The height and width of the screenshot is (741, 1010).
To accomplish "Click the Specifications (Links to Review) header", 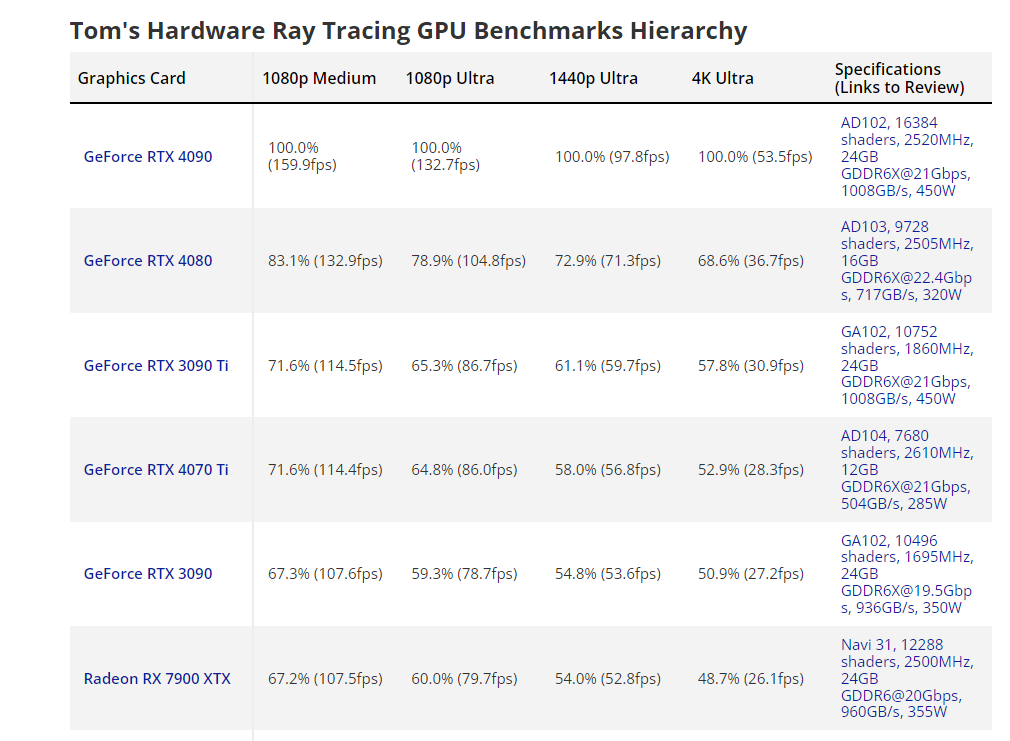I will [899, 78].
